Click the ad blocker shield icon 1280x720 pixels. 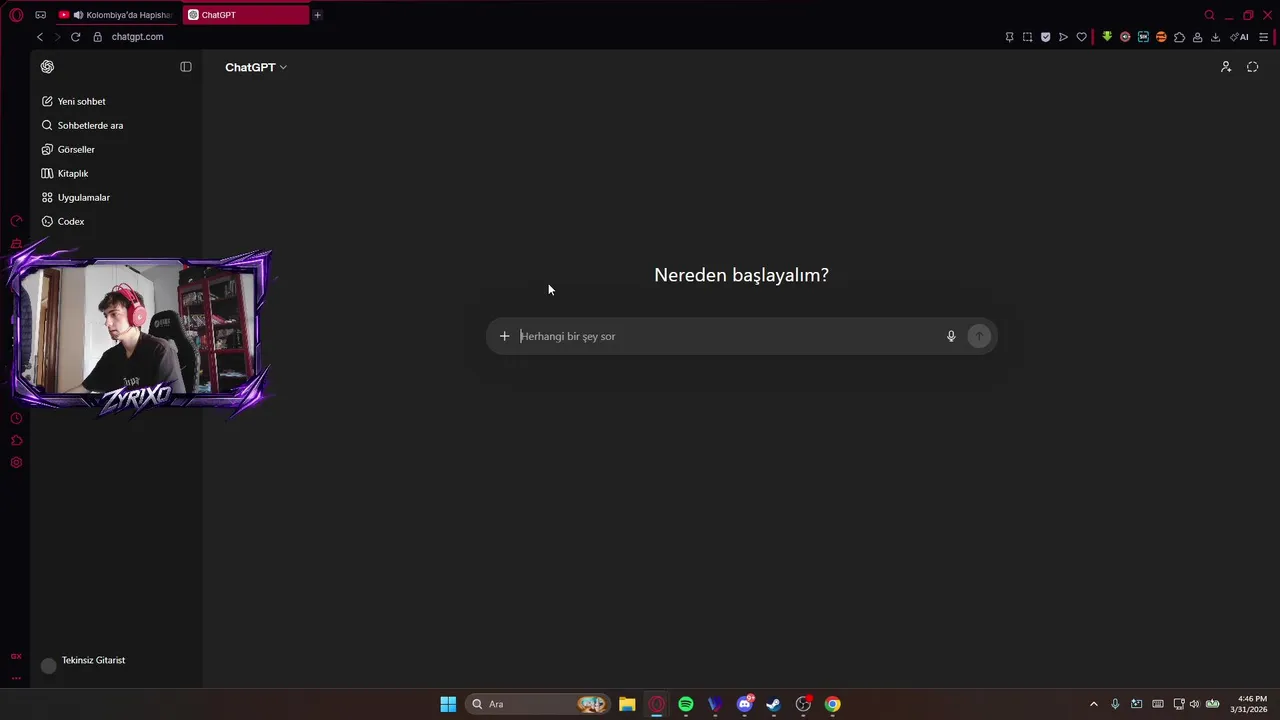pos(1045,37)
